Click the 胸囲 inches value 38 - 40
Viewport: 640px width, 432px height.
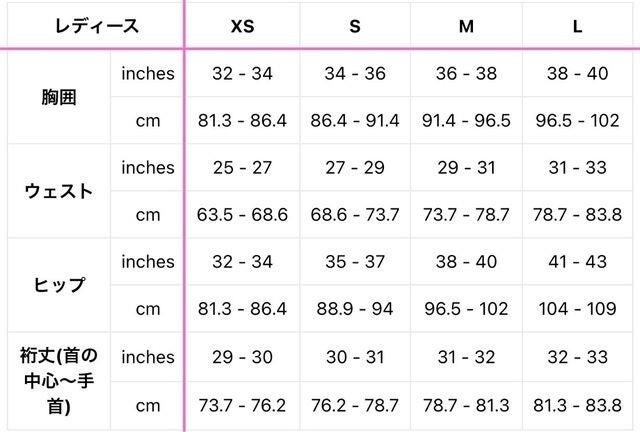(578, 73)
